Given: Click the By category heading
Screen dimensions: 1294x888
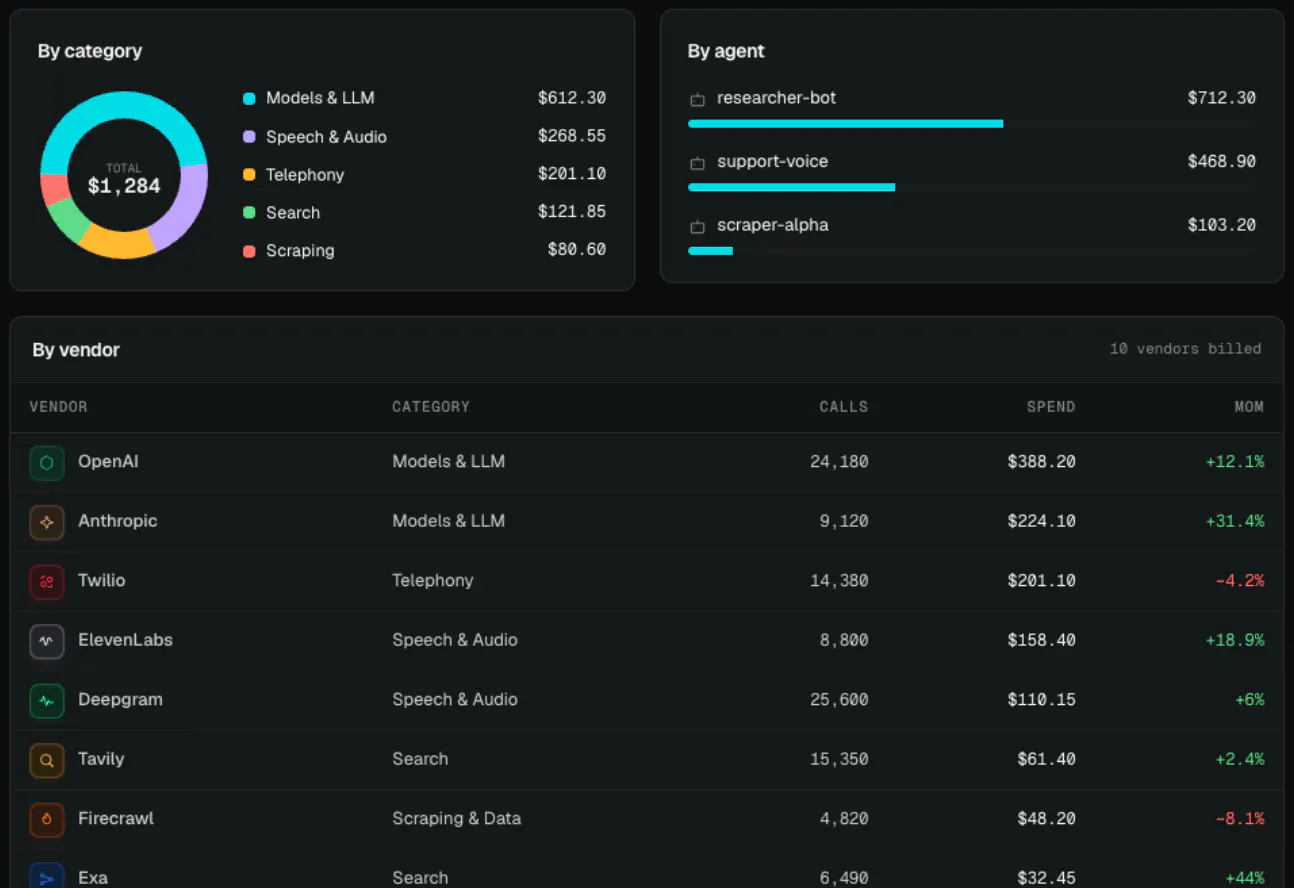Looking at the screenshot, I should pos(90,51).
